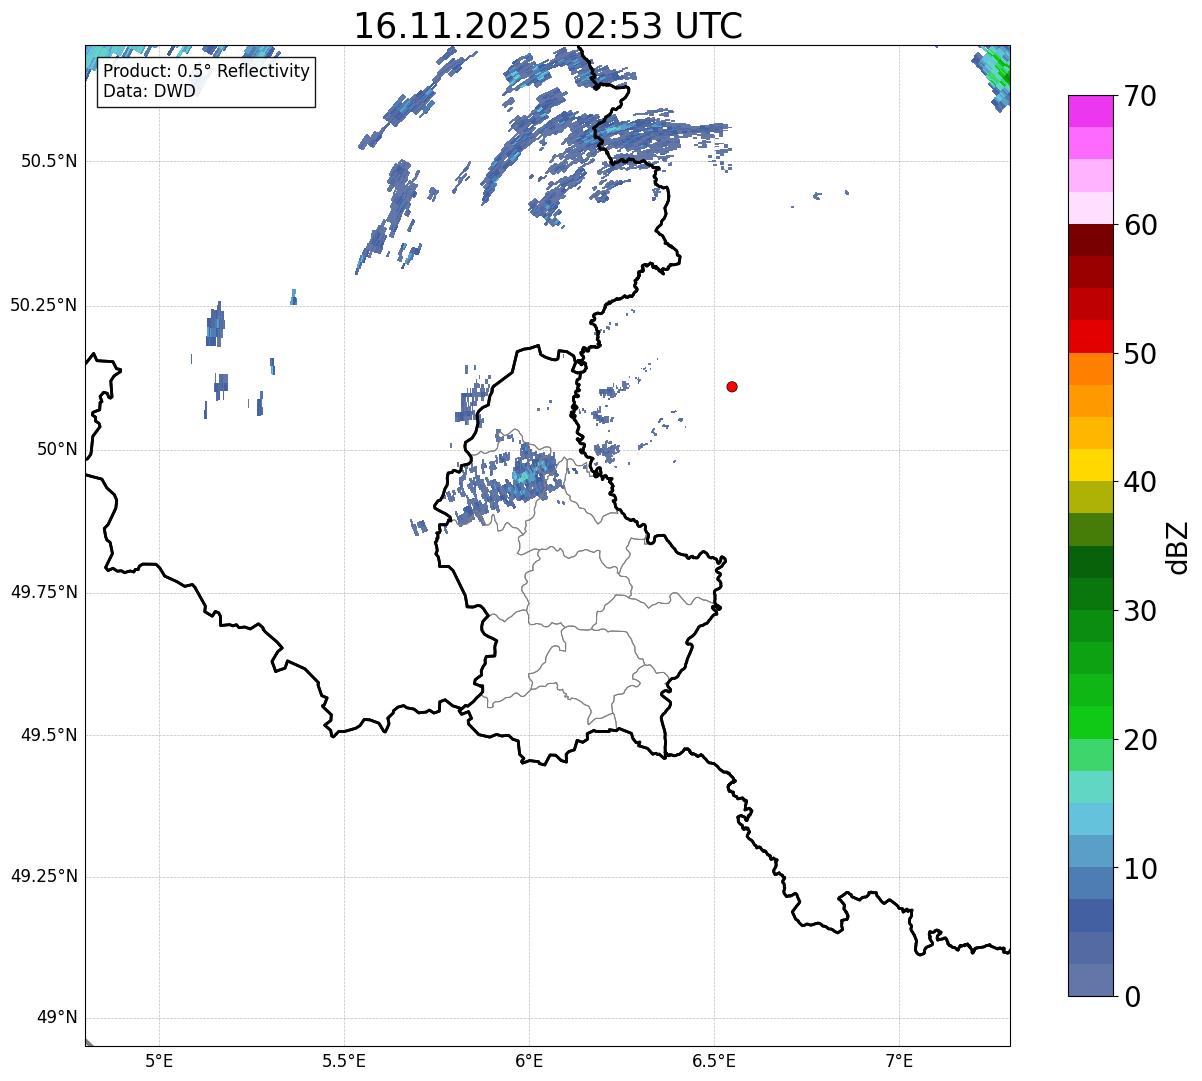Image resolution: width=1202 pixels, height=1081 pixels.
Task: Click the 10 dBZ colorbar label
Action: pos(1139,868)
